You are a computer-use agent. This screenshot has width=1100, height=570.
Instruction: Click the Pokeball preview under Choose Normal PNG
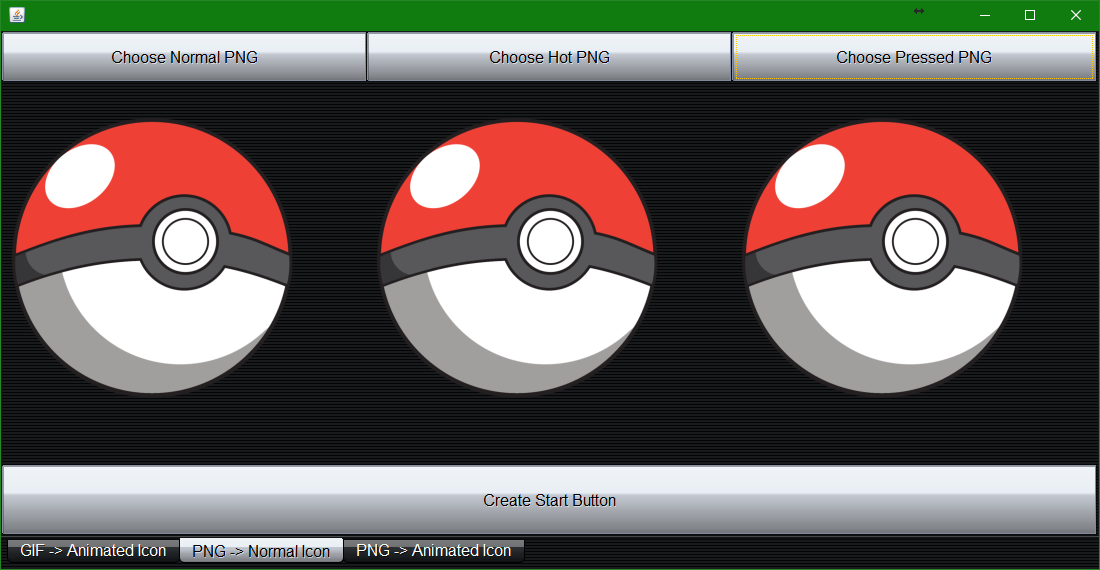point(152,257)
